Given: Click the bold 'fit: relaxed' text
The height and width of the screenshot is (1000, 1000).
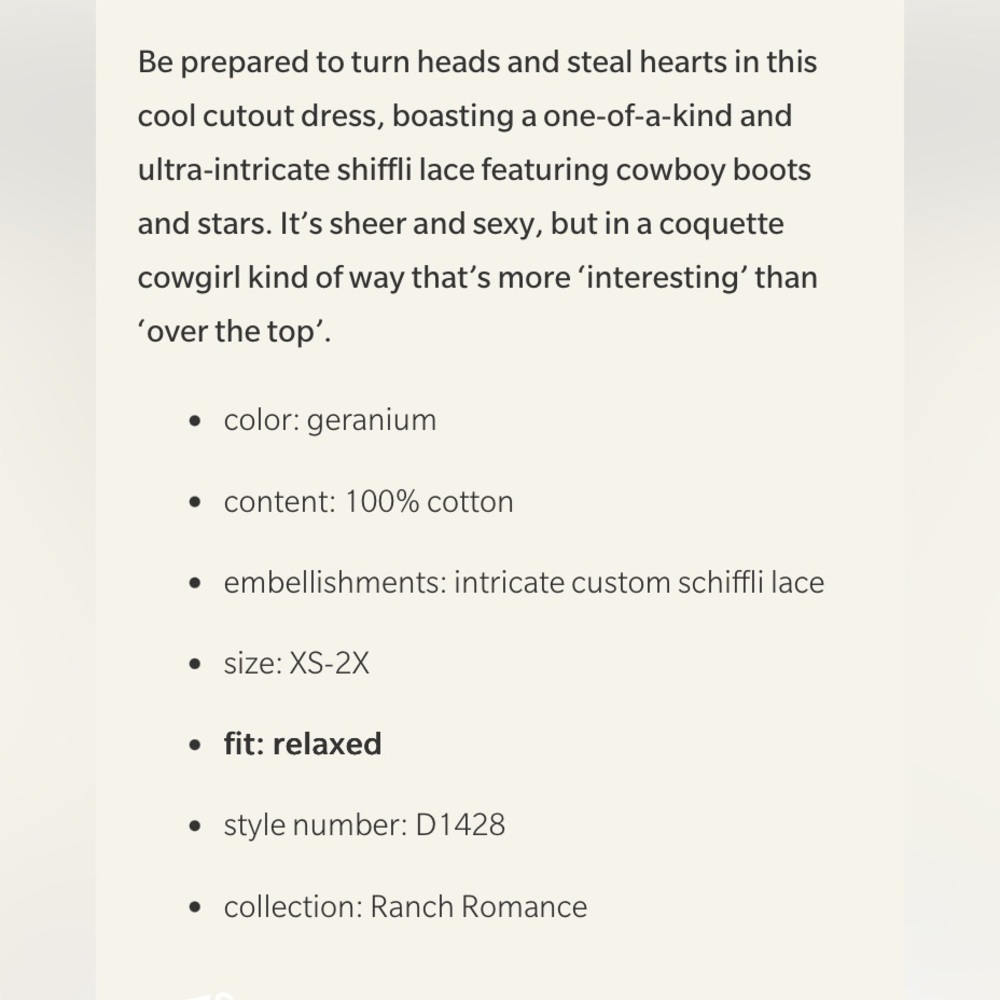Looking at the screenshot, I should tap(302, 744).
